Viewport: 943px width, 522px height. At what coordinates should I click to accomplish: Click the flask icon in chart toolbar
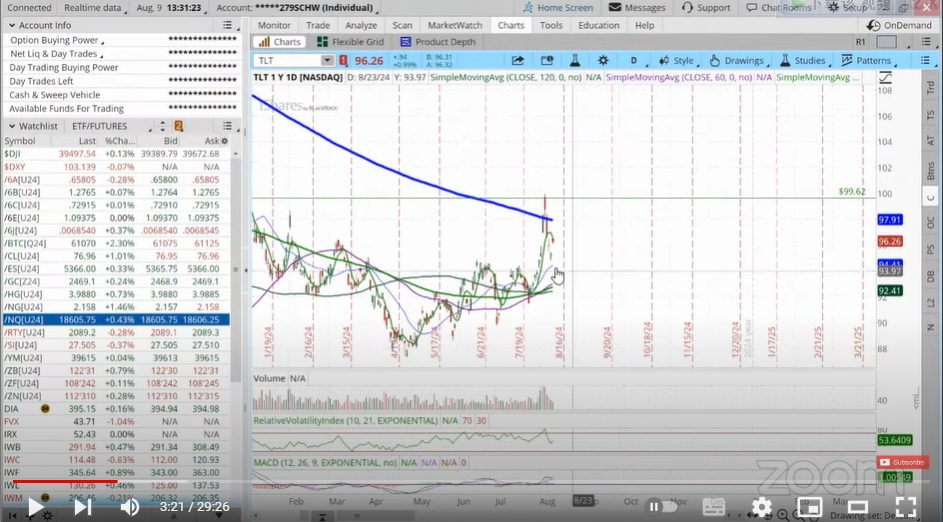575,61
